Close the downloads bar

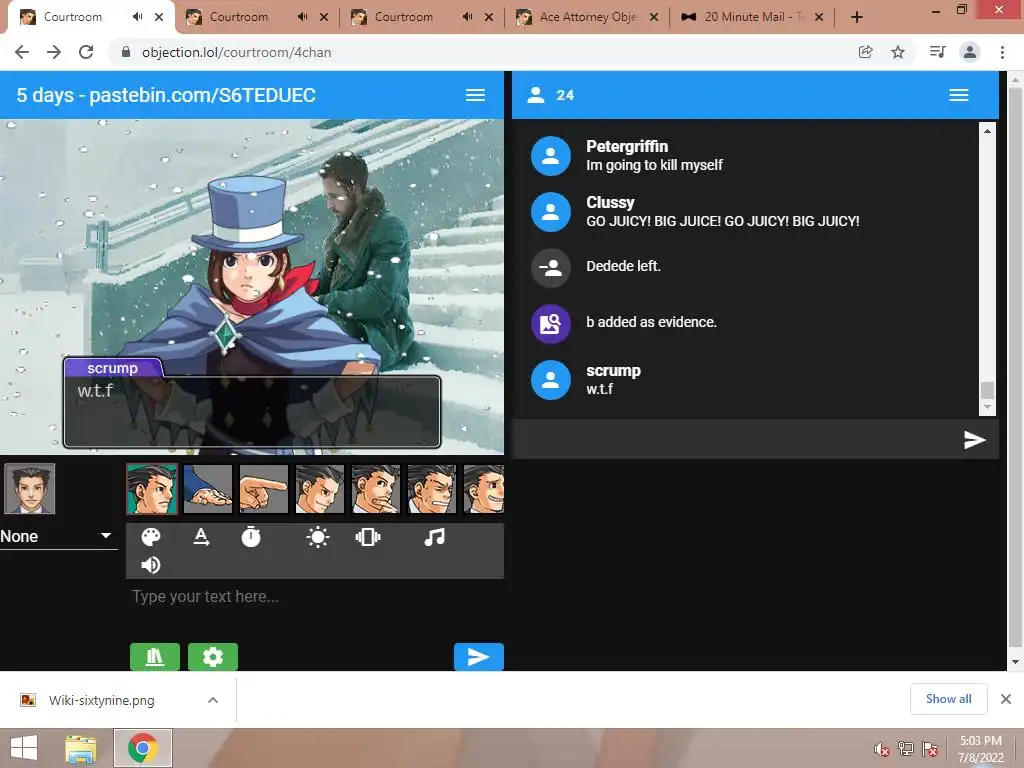tap(1006, 699)
